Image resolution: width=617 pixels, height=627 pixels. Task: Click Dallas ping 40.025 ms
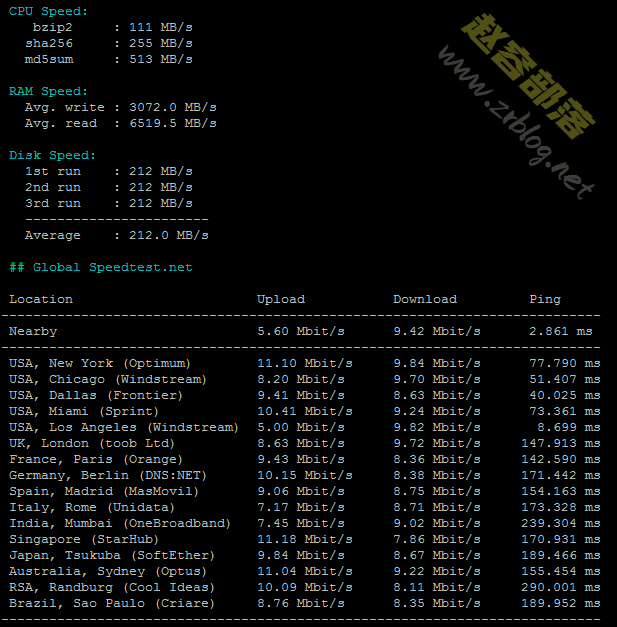(x=565, y=395)
